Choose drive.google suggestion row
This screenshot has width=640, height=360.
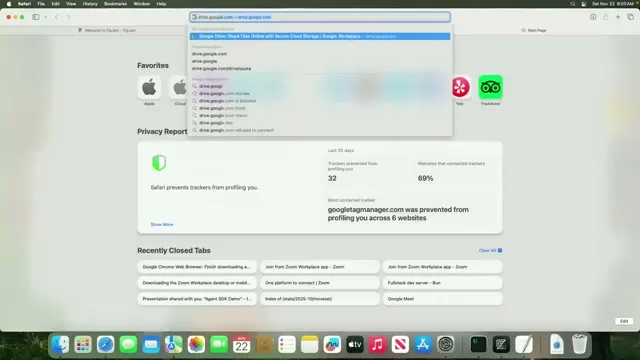tap(320, 61)
